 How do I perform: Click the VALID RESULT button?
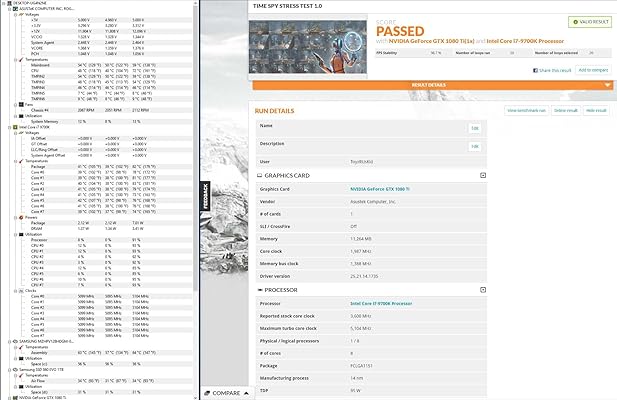tap(589, 21)
